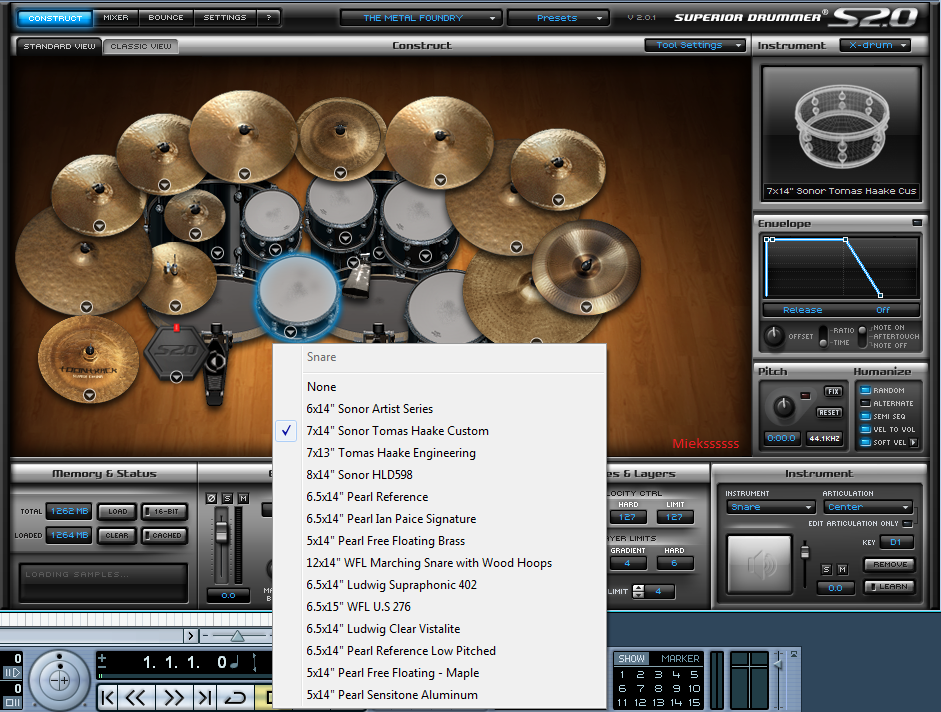Toggle the Semi Seq humanize option
The image size is (941, 712).
(x=865, y=416)
